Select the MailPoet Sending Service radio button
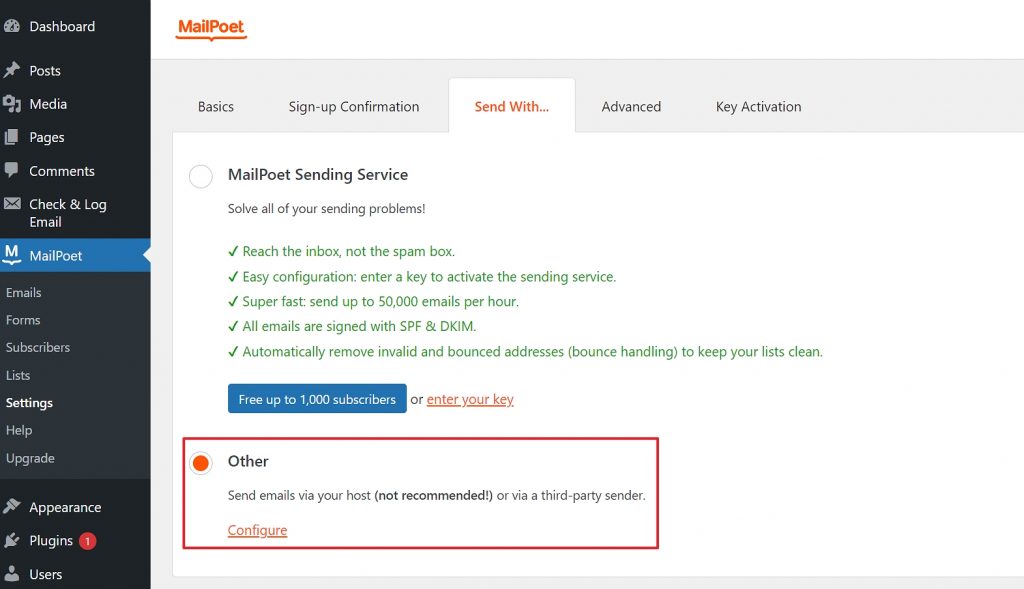Viewport: 1024px width, 589px height. click(x=200, y=176)
